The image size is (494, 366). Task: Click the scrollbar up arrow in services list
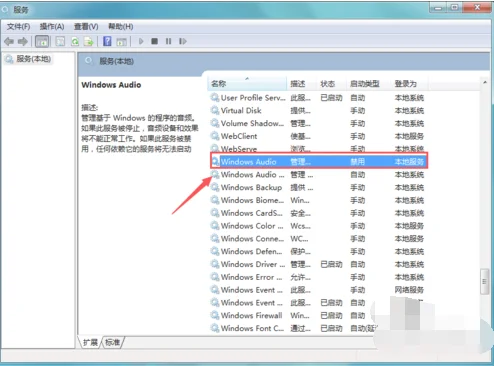pyautogui.click(x=485, y=82)
